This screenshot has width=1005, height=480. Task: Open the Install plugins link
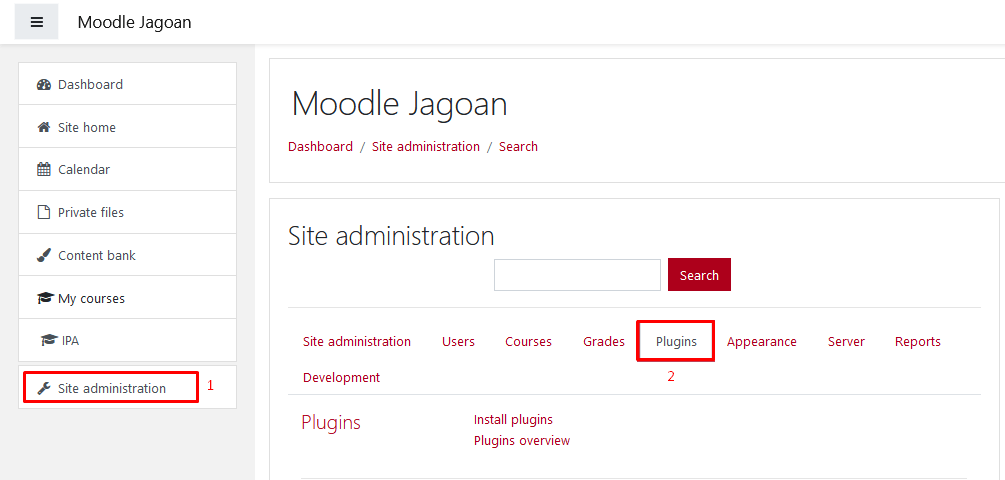click(513, 420)
